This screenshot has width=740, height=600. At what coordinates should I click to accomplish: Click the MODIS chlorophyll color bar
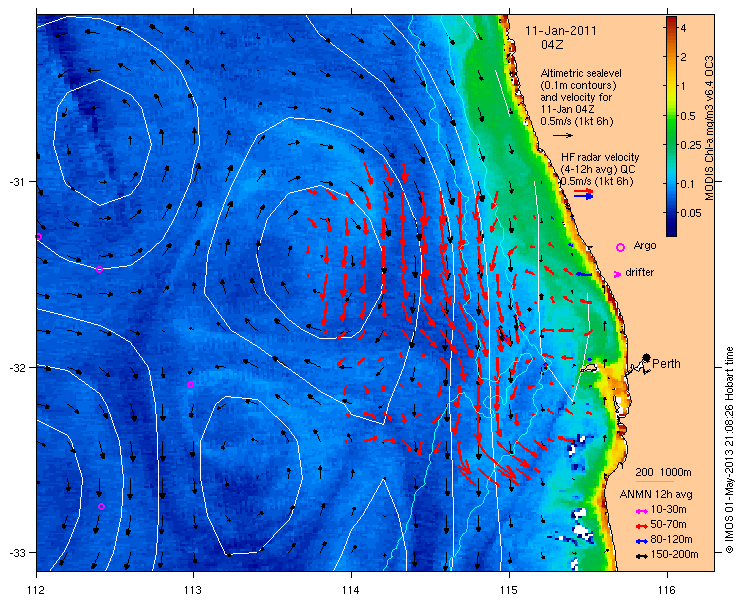671,126
